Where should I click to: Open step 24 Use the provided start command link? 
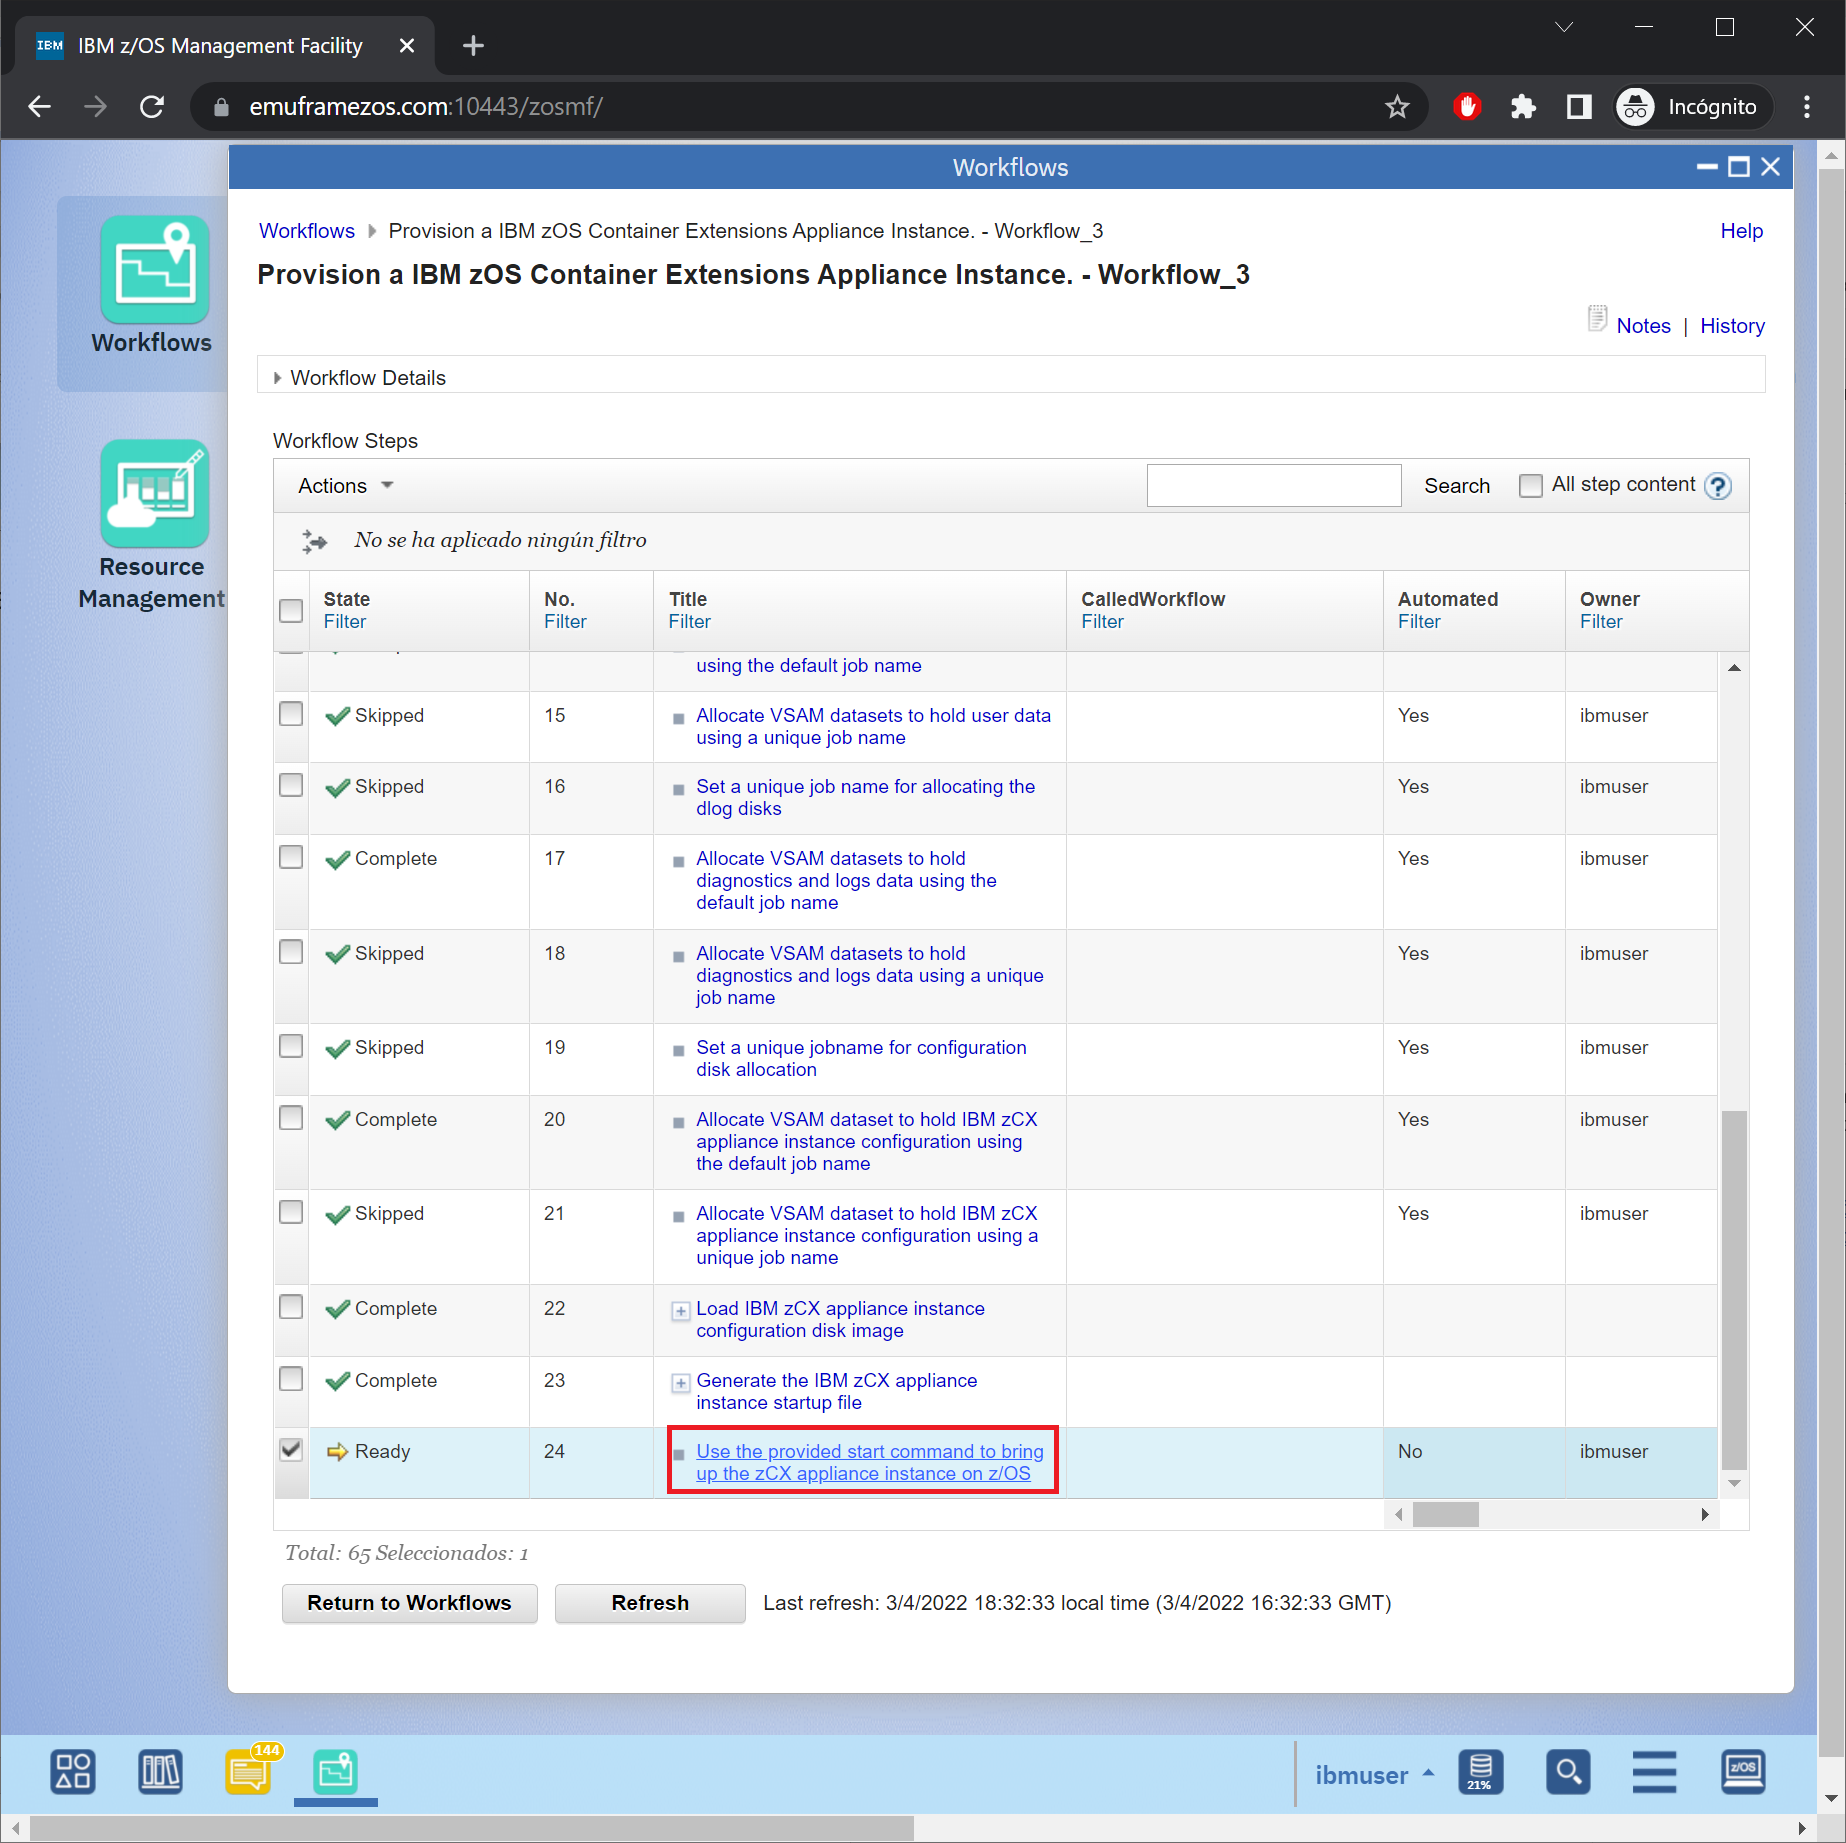869,1462
